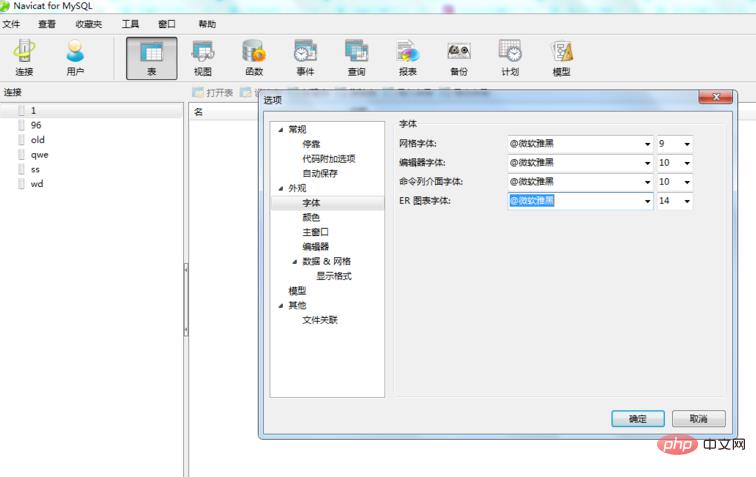Open the 函数 (Function) toolbar icon
This screenshot has width=756, height=477.
point(254,57)
